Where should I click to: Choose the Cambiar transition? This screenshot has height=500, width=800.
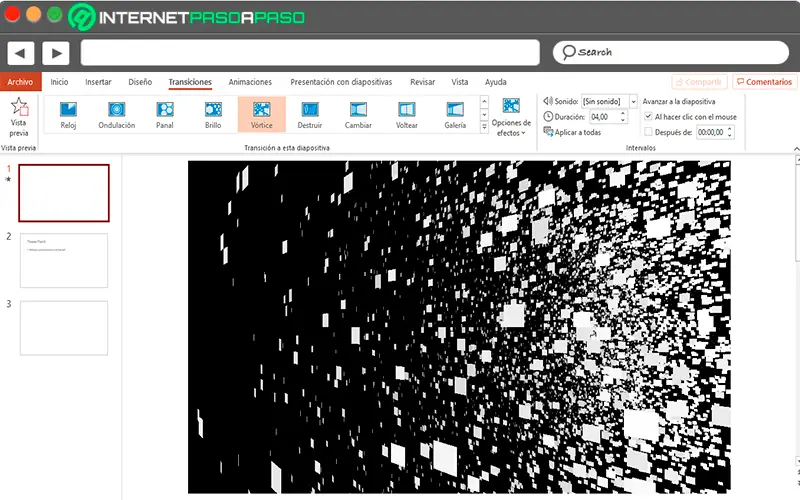(358, 115)
